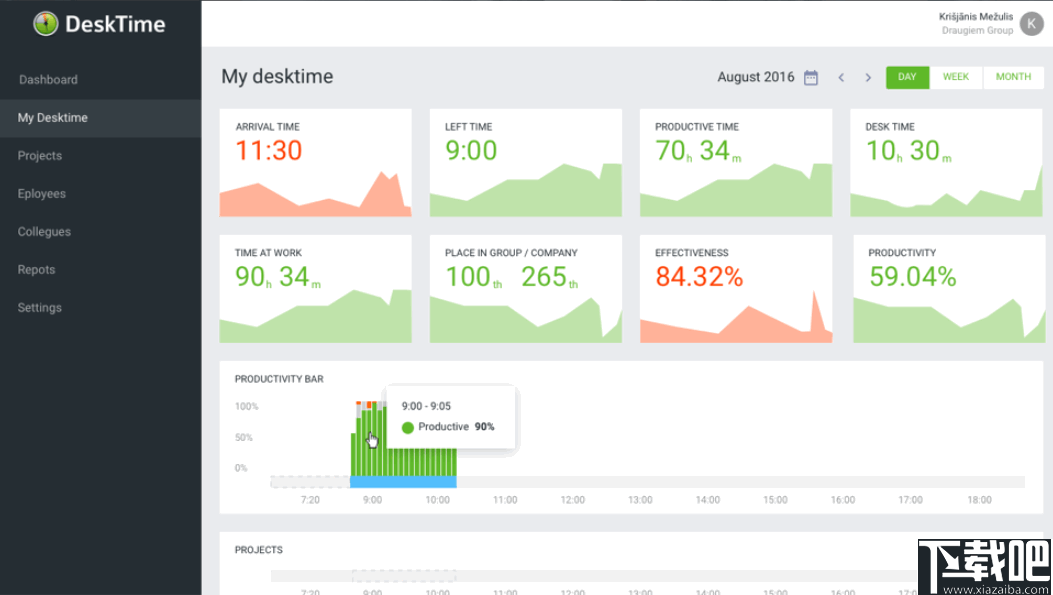The height and width of the screenshot is (595, 1053).
Task: Open the August 2016 date selector
Action: tap(756, 77)
